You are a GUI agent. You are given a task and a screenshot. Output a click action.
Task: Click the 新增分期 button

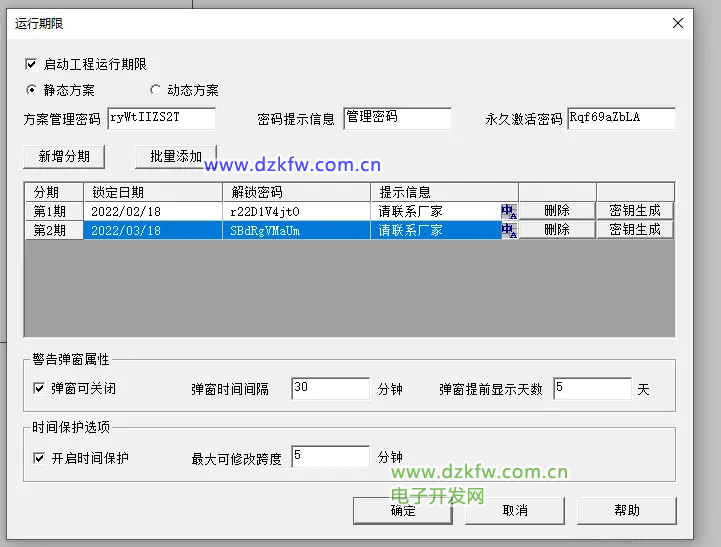click(x=64, y=156)
